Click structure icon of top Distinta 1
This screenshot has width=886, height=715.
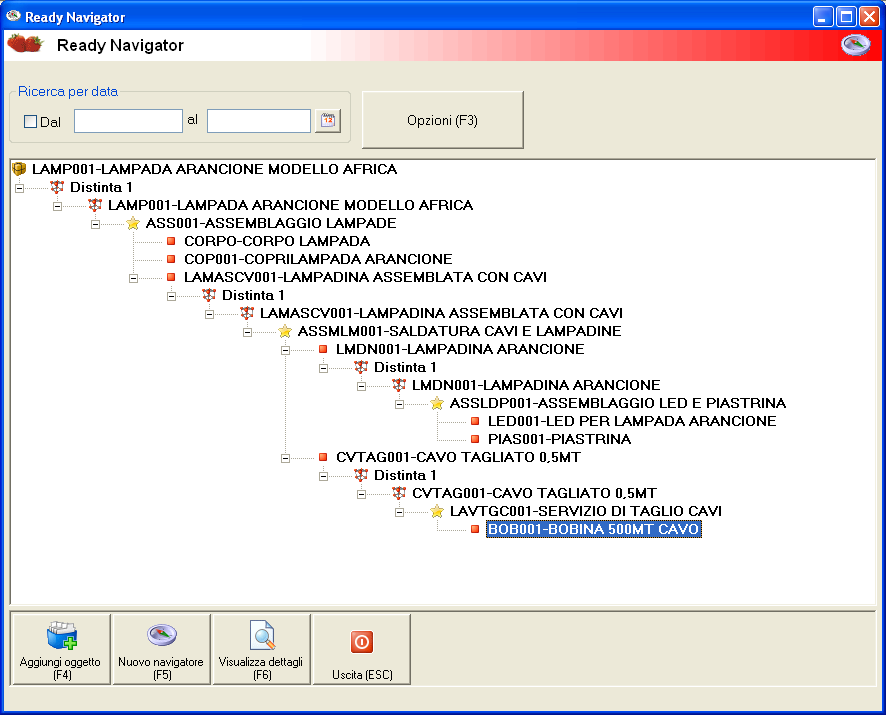coord(57,187)
